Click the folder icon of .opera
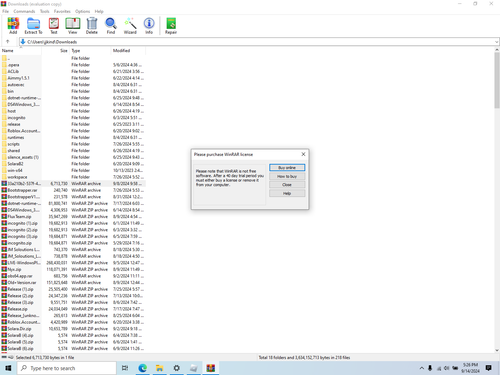Image resolution: width=500 pixels, height=375 pixels. pyautogui.click(x=4, y=65)
